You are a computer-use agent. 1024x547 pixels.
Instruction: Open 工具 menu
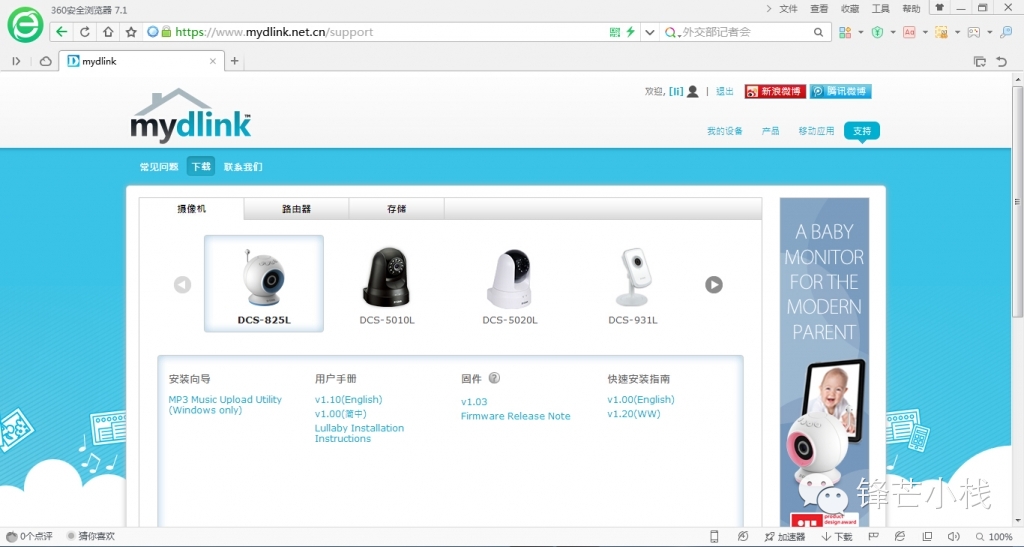click(x=881, y=8)
